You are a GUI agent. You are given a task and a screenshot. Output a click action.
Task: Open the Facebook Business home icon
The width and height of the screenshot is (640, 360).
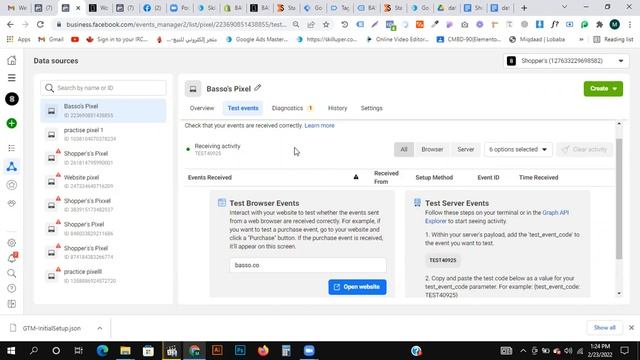[12, 60]
